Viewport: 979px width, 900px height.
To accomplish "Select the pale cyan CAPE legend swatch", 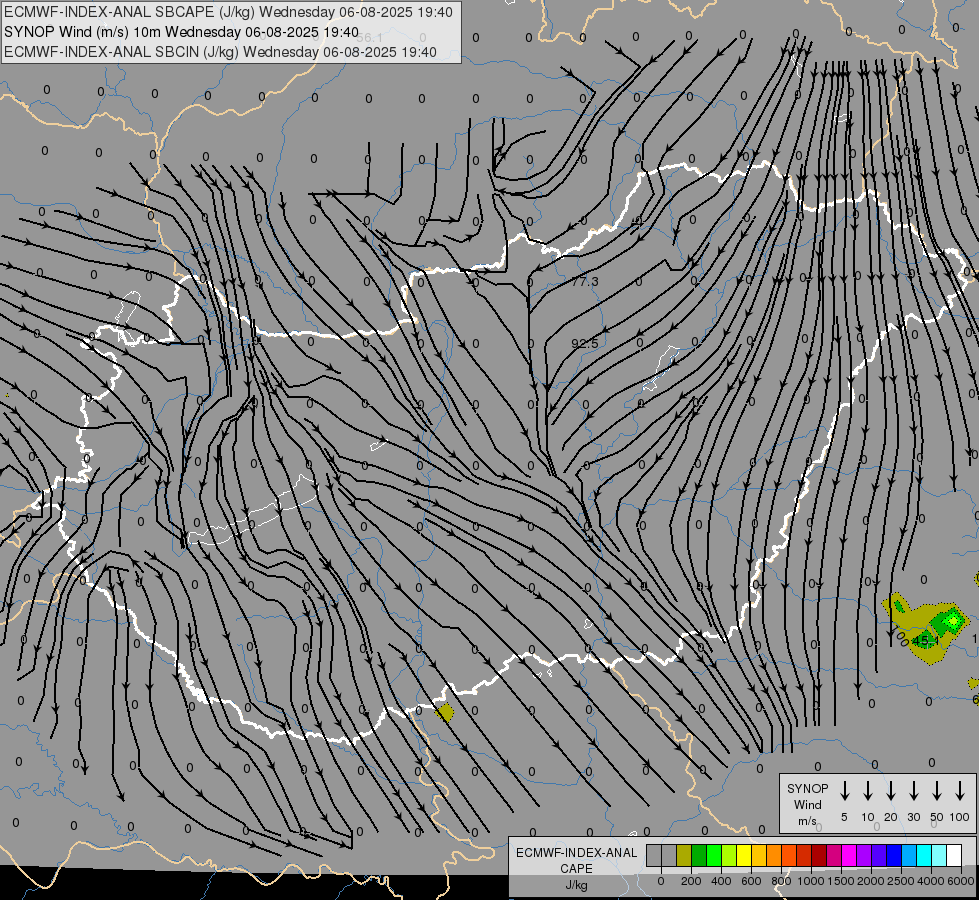I will pyautogui.click(x=939, y=855).
